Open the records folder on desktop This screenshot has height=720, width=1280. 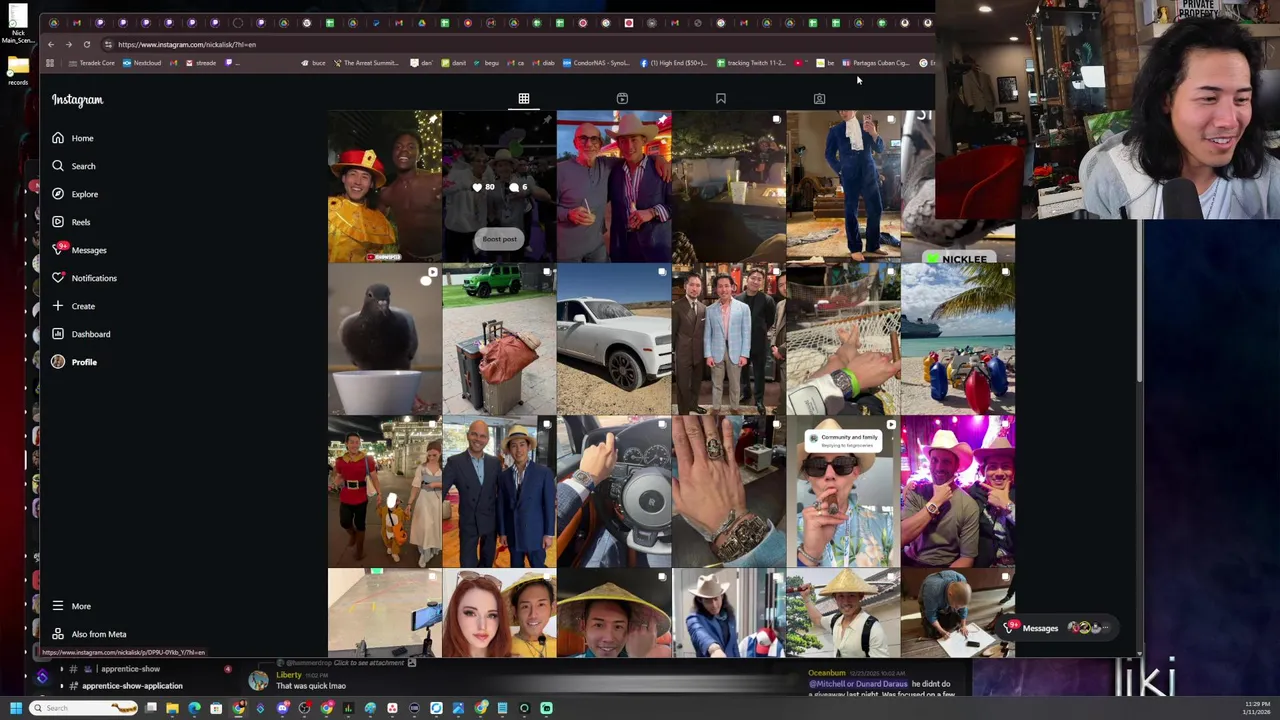pos(18,70)
